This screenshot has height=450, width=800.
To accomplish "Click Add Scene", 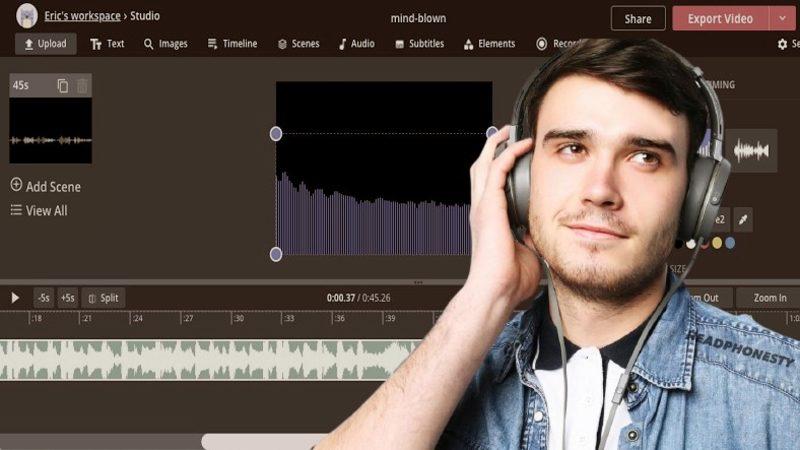I will point(46,186).
